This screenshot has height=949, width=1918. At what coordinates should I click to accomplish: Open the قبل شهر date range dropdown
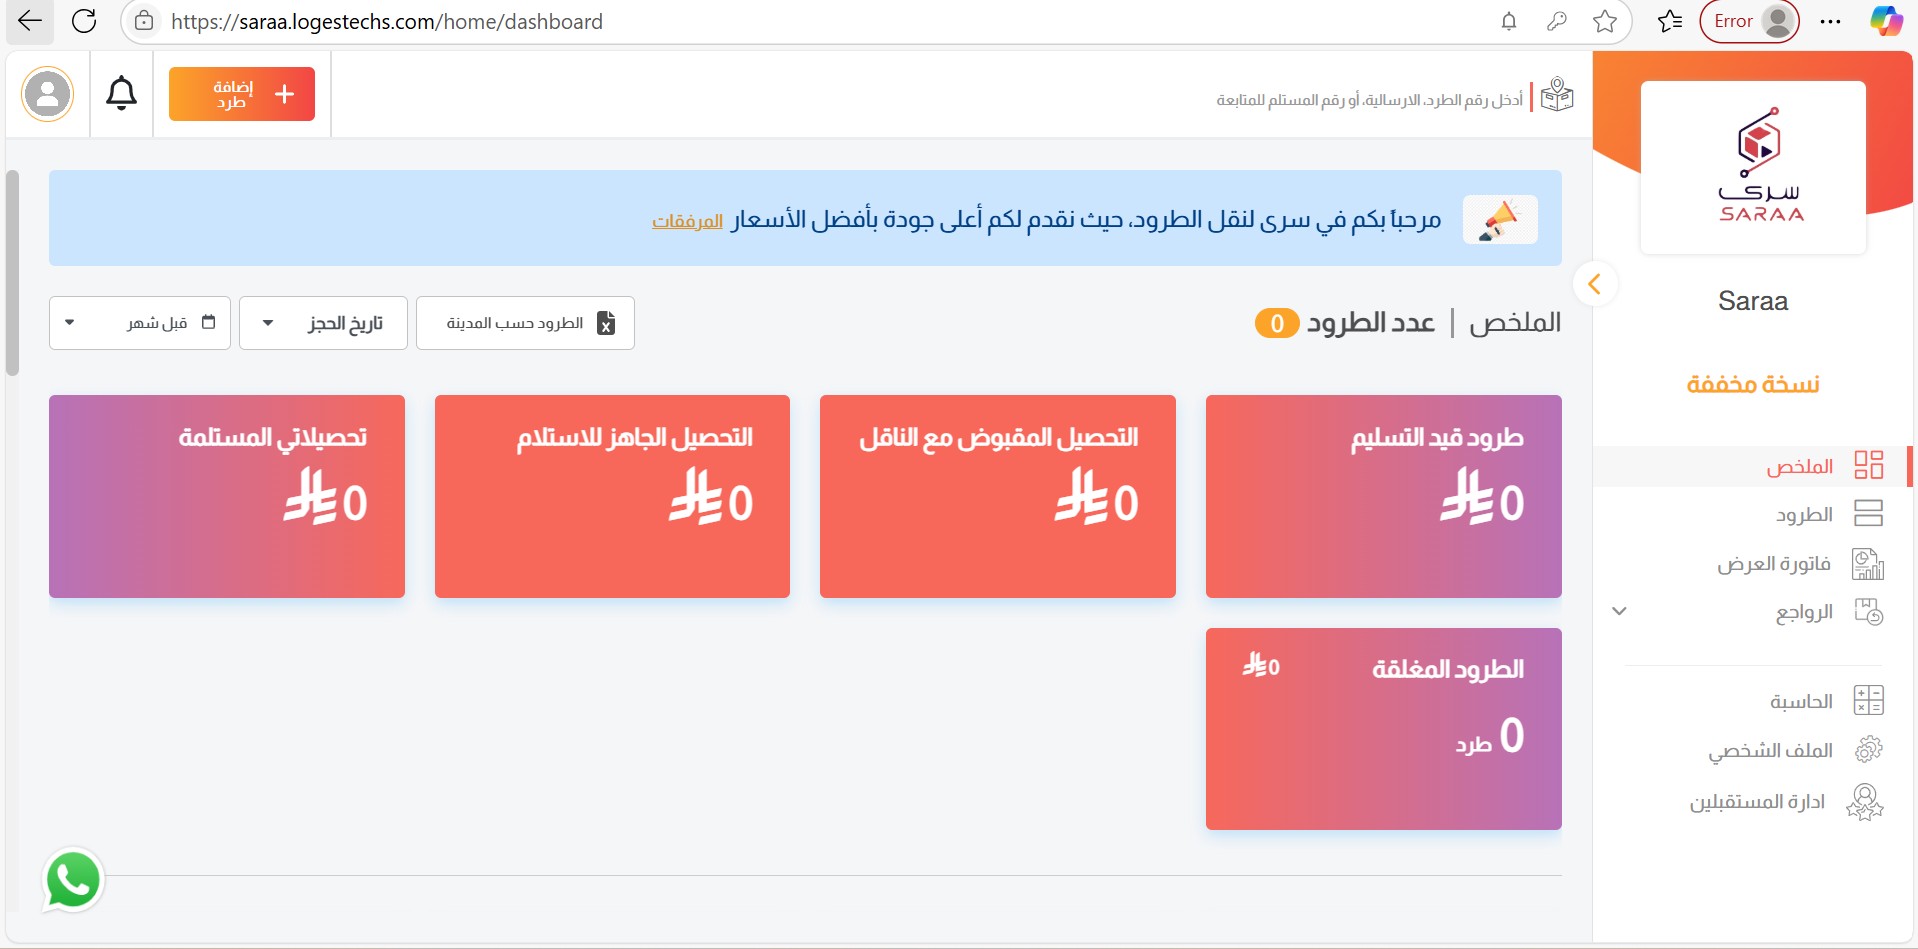140,323
